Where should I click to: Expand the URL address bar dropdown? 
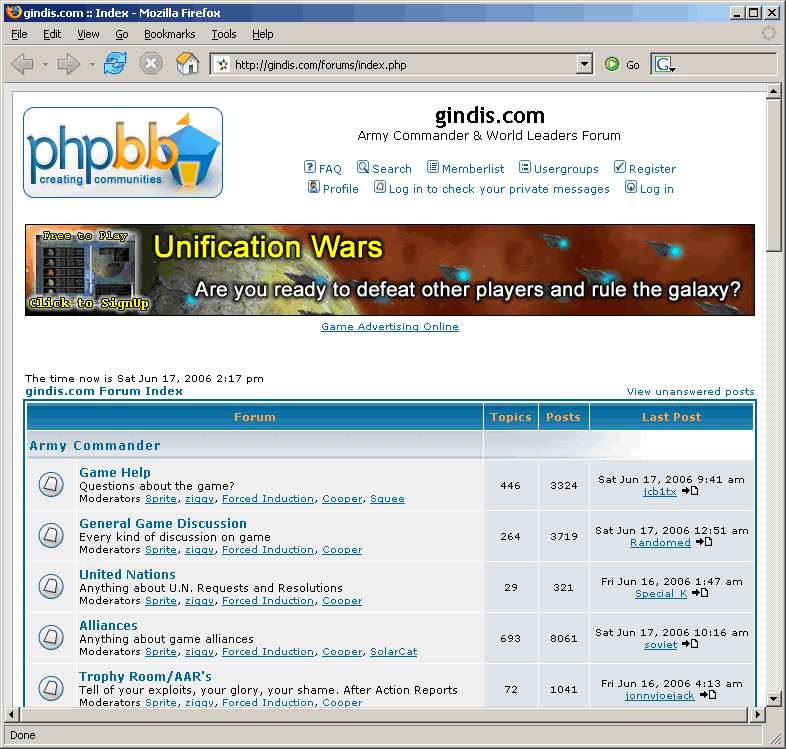585,65
